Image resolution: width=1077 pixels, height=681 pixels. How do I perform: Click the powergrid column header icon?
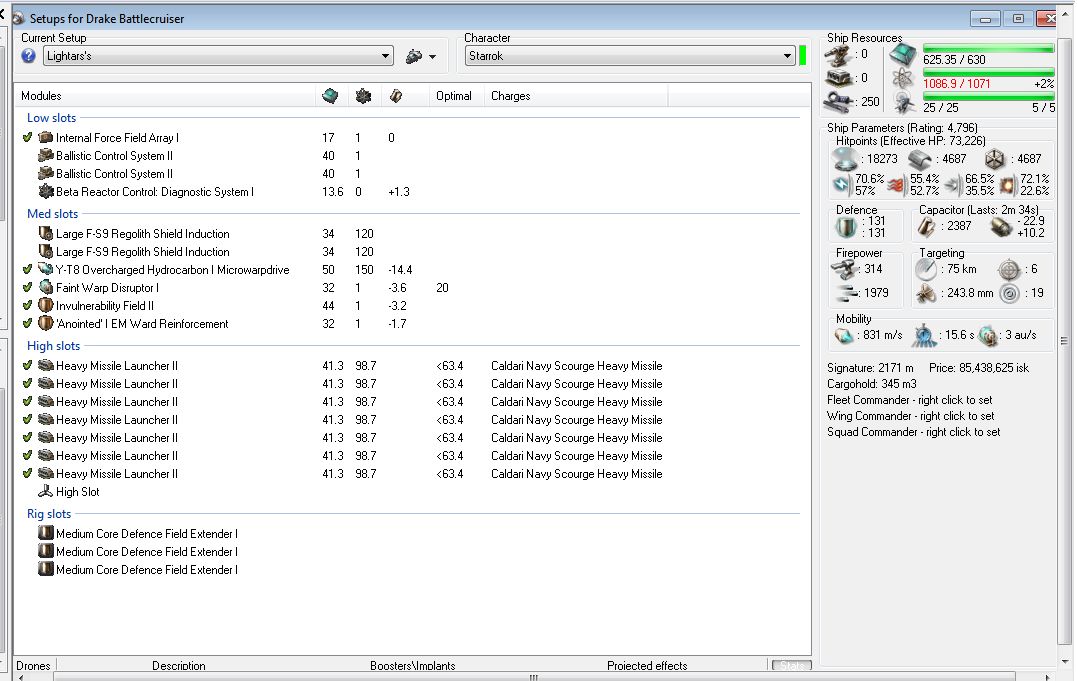tap(363, 96)
